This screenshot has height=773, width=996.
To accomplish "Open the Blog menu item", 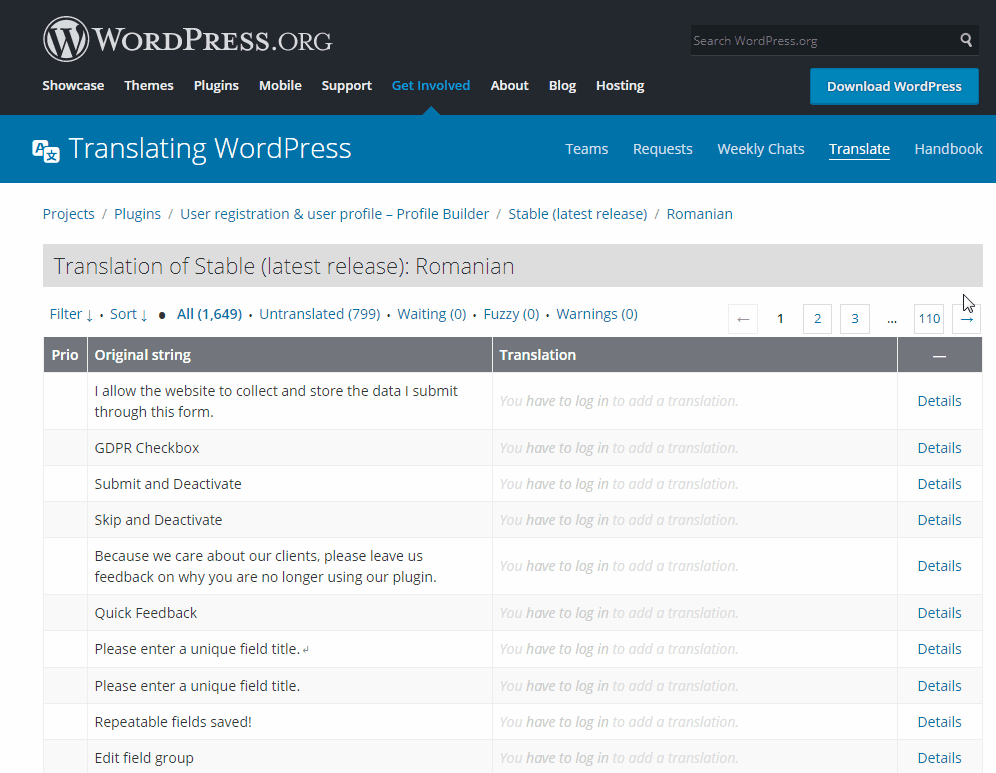I will pos(562,85).
